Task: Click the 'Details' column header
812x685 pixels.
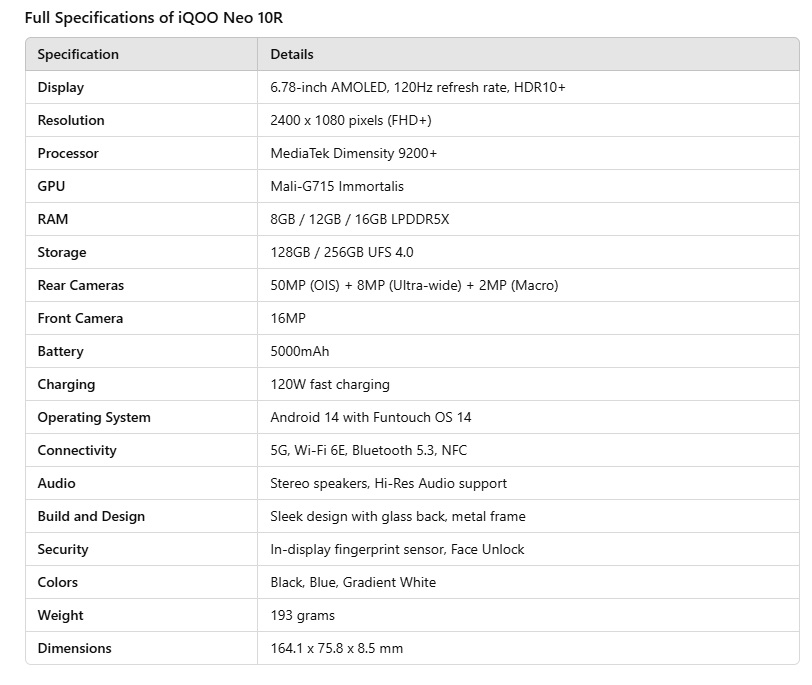Action: tap(292, 54)
